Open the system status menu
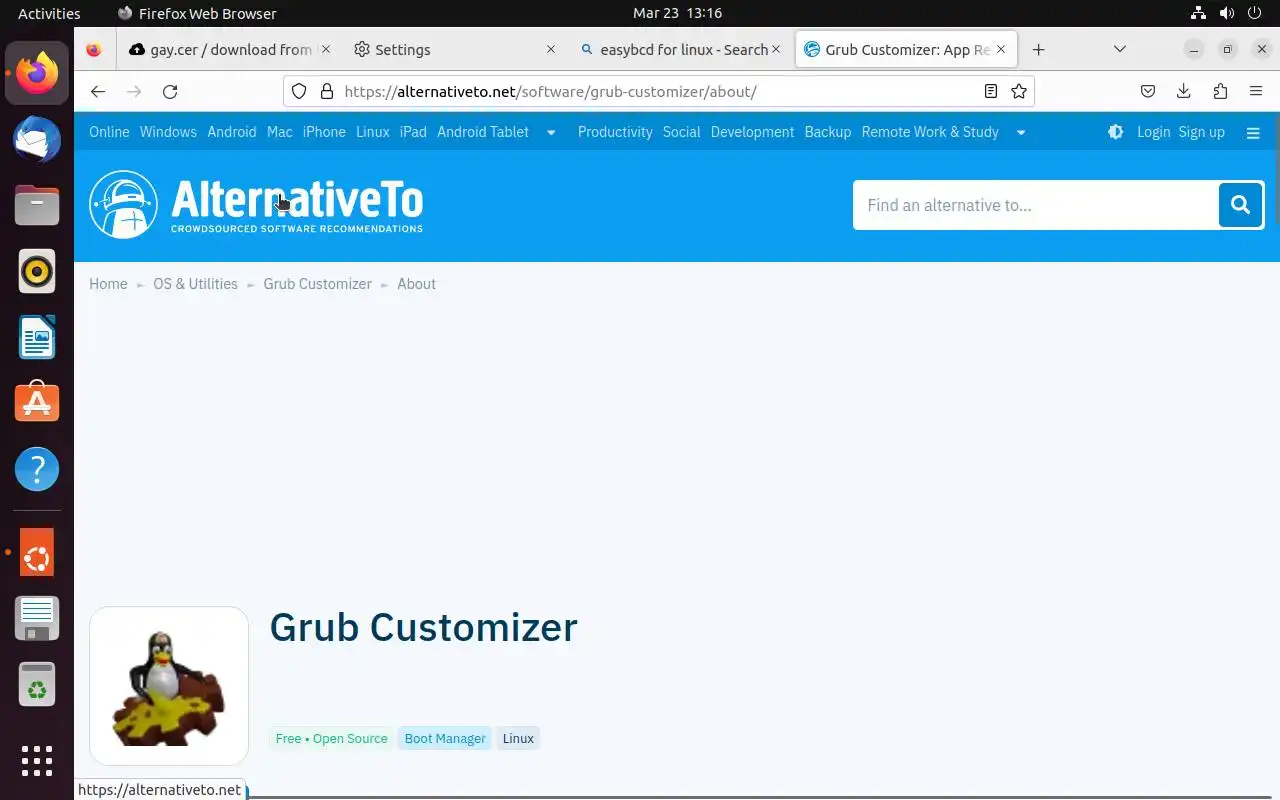 coord(1226,13)
